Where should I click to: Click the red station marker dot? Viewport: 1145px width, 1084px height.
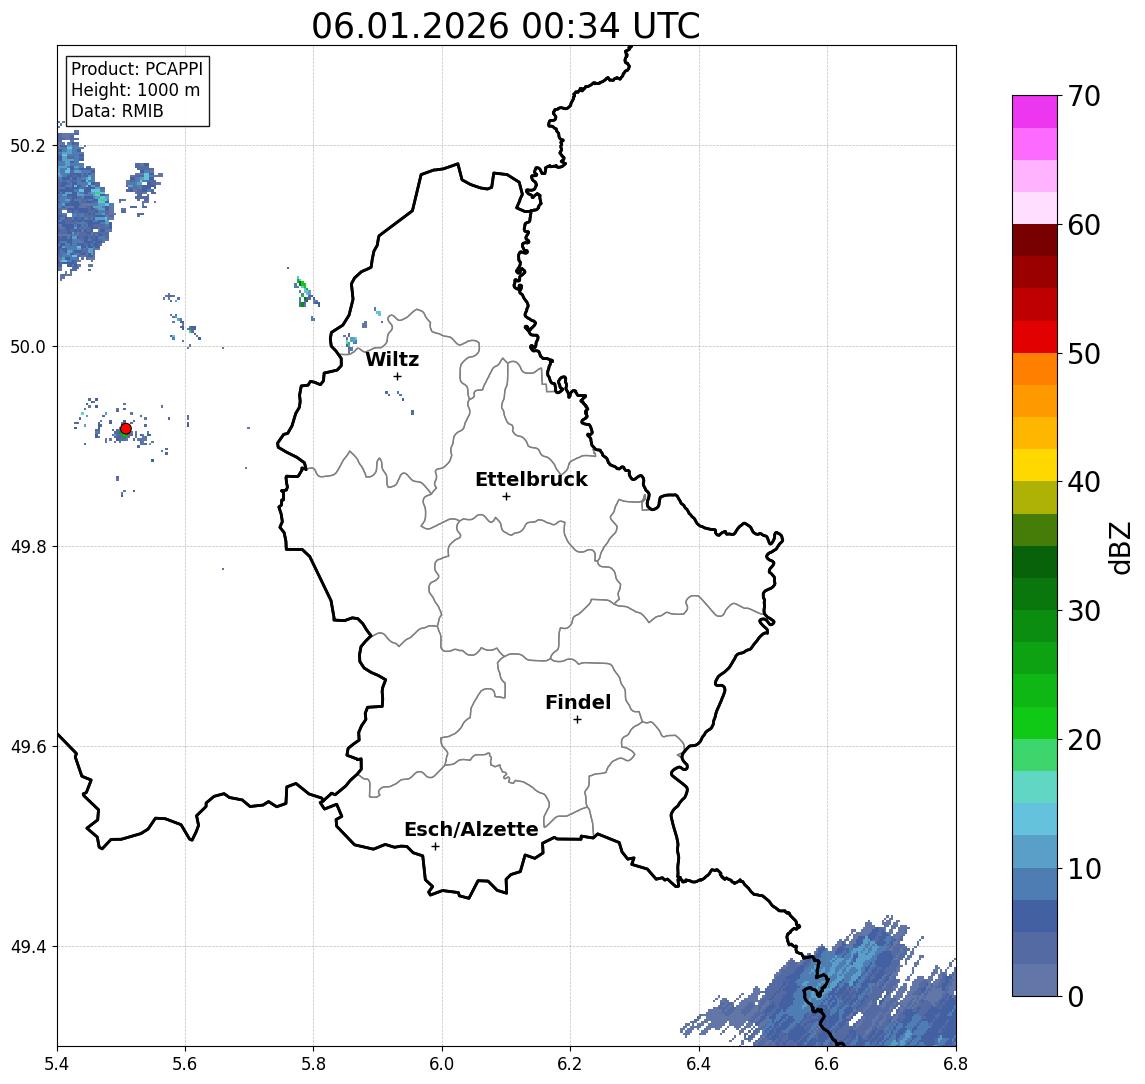[126, 429]
